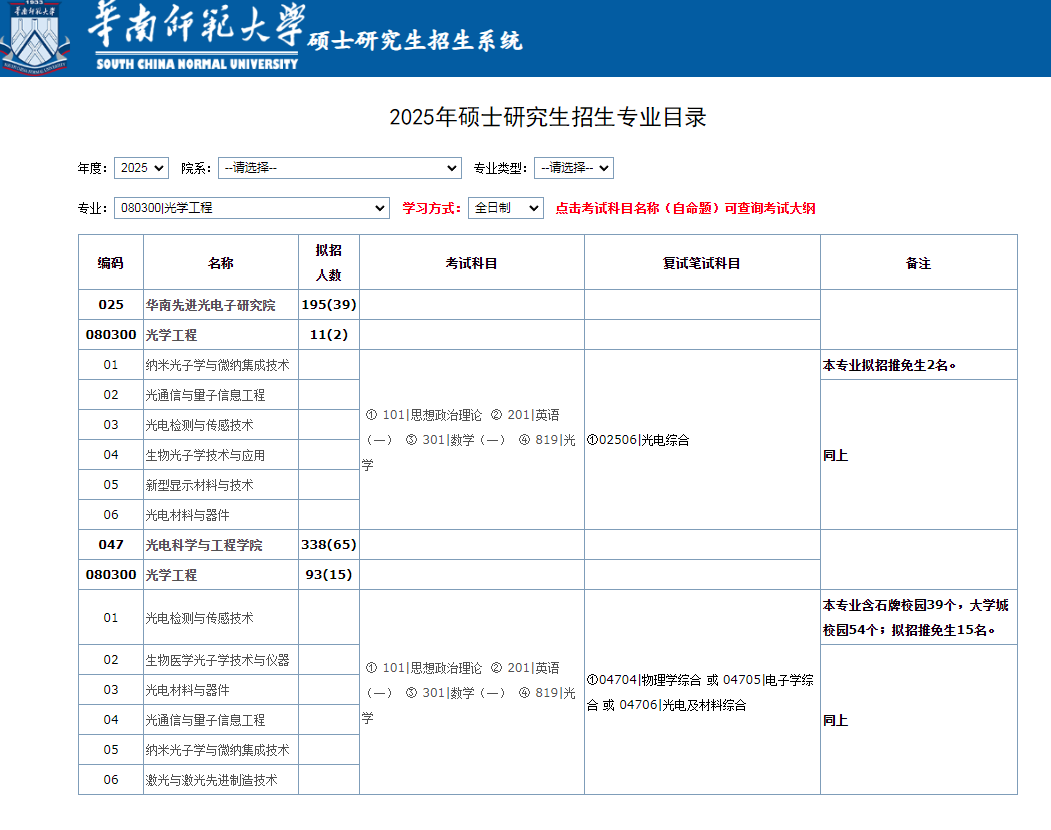Click the 195(39) enrollment count

pyautogui.click(x=328, y=304)
